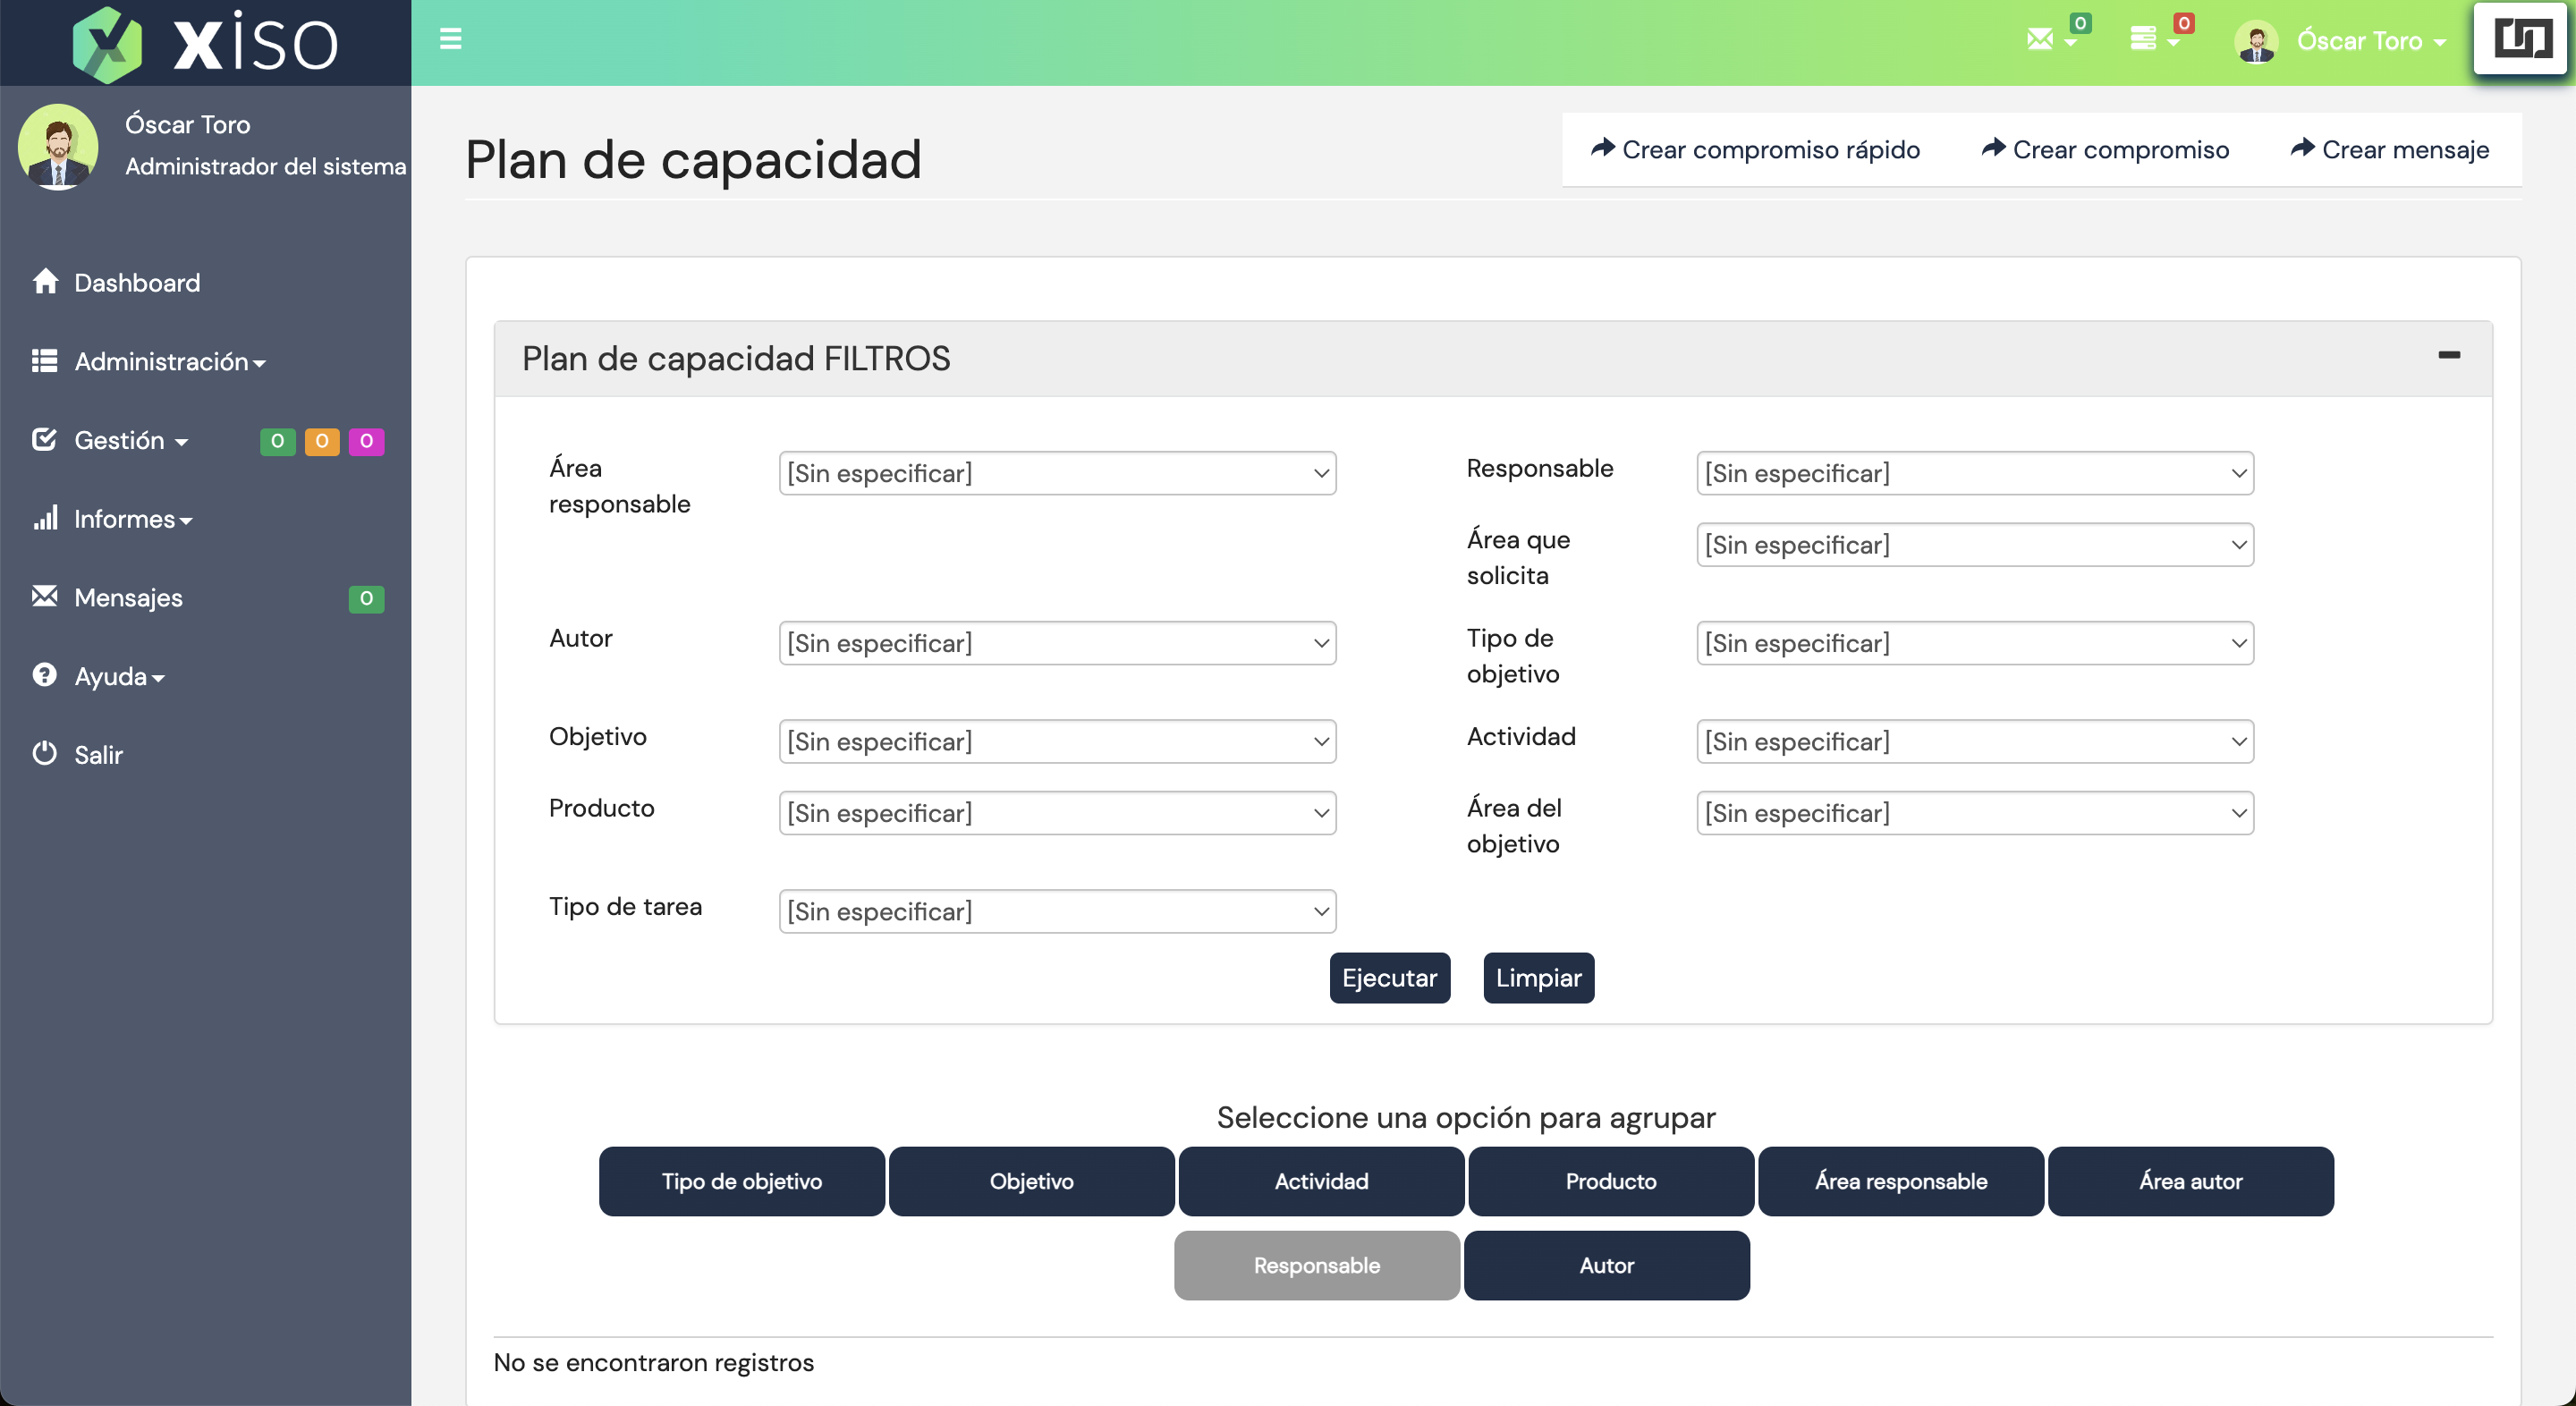Open the envelope messages icon in top bar
Viewport: 2576px width, 1406px height.
coord(2040,39)
